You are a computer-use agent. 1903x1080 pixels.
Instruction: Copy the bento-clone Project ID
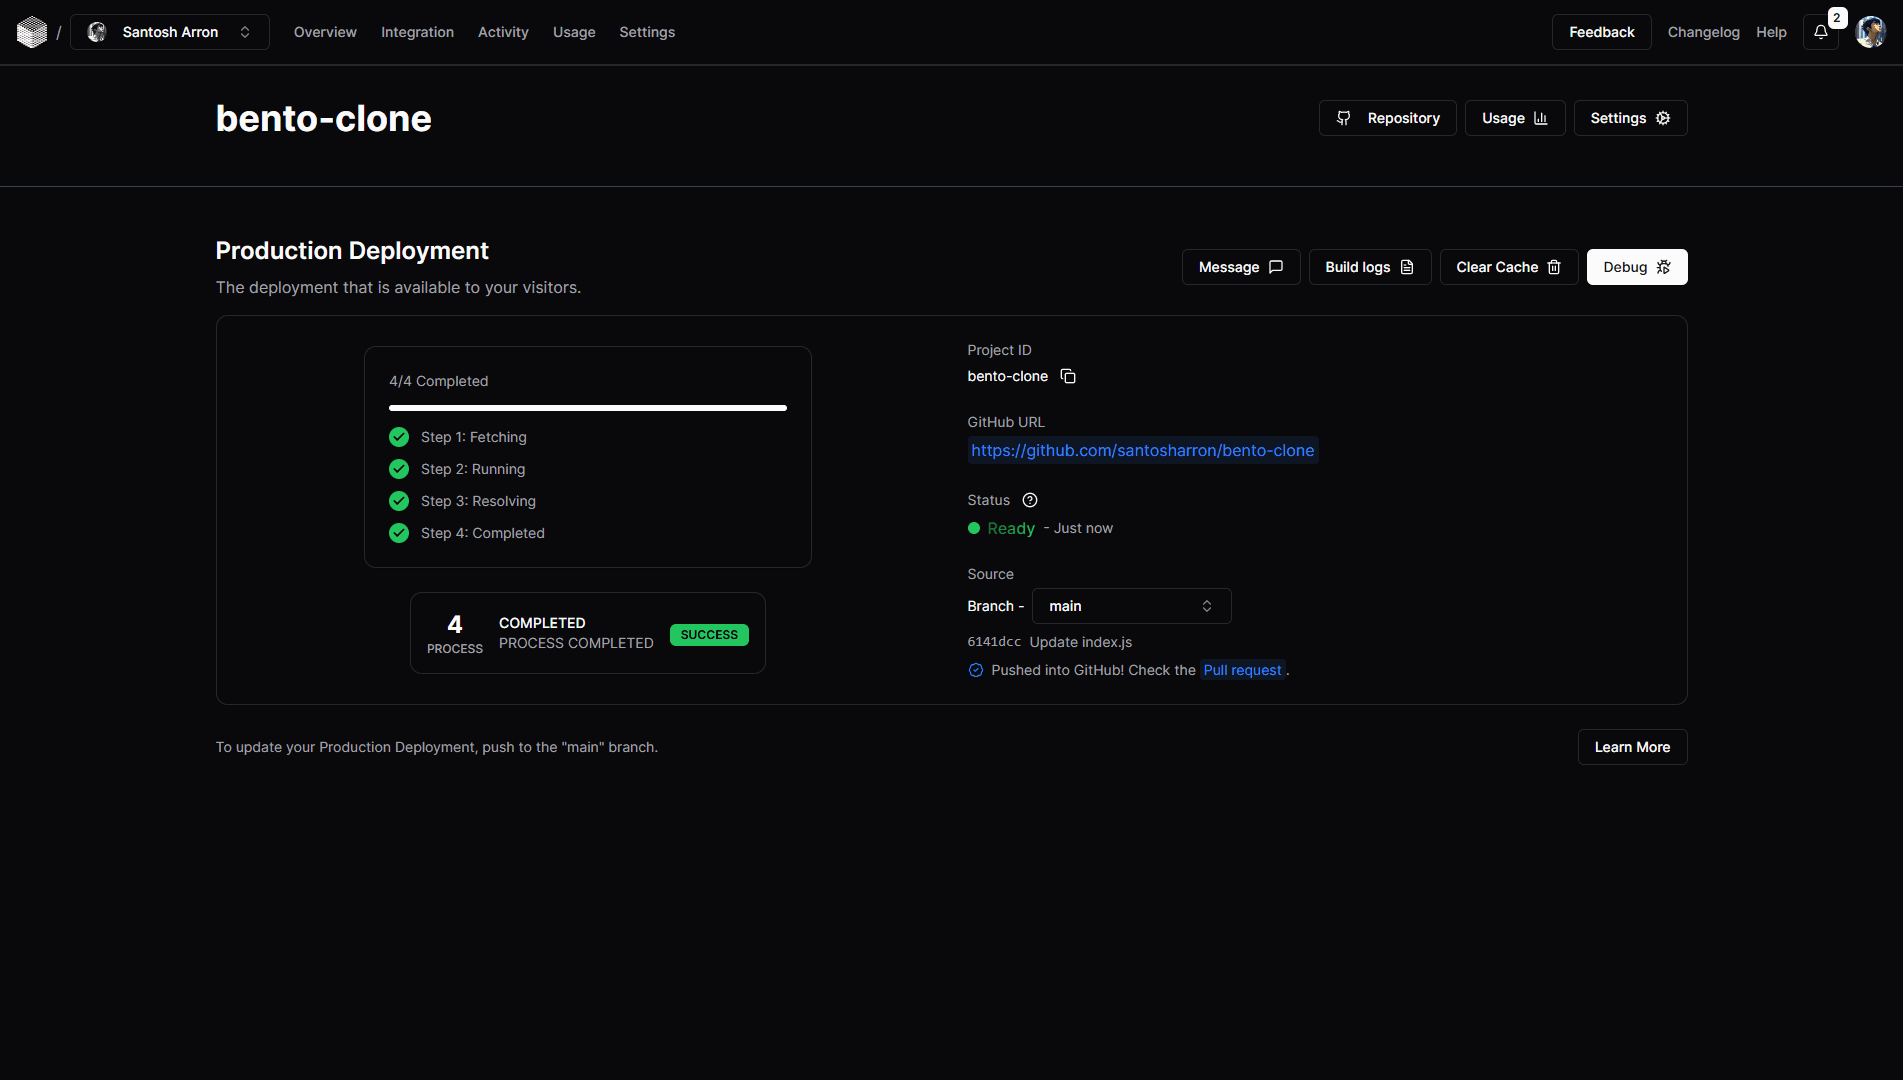[1068, 376]
